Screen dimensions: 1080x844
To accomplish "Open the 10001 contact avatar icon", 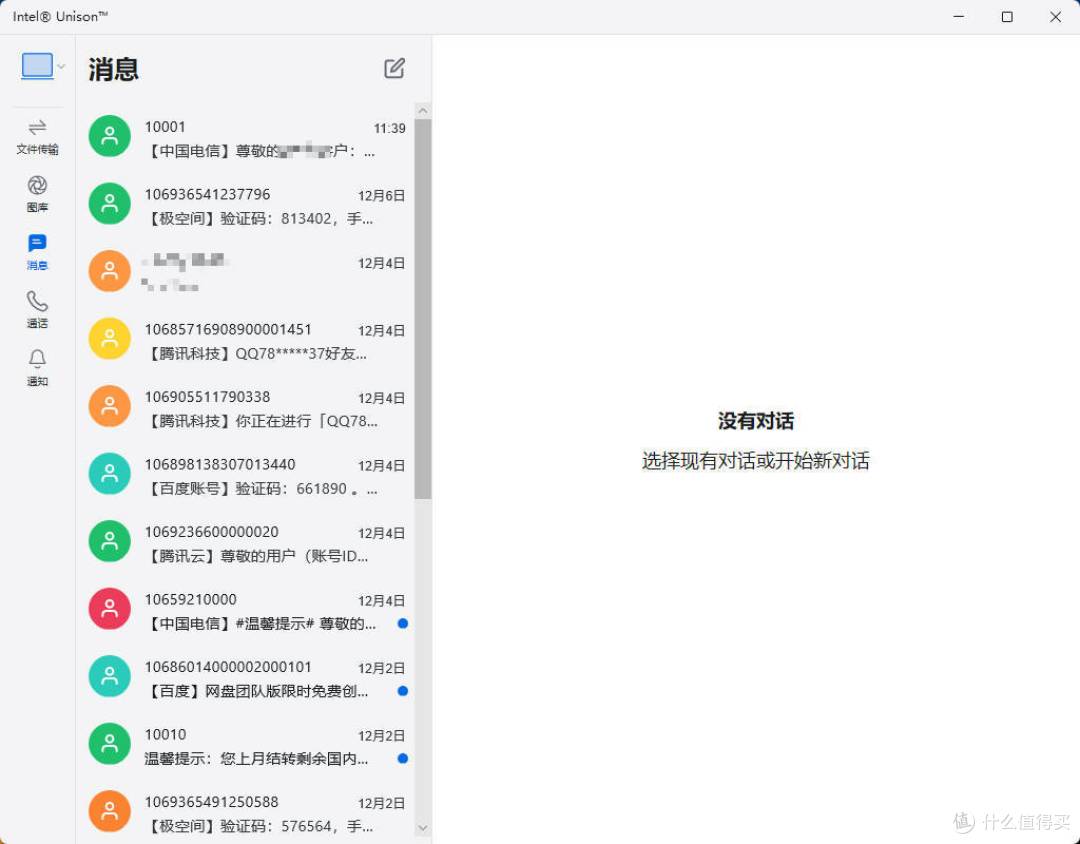I will pyautogui.click(x=109, y=136).
